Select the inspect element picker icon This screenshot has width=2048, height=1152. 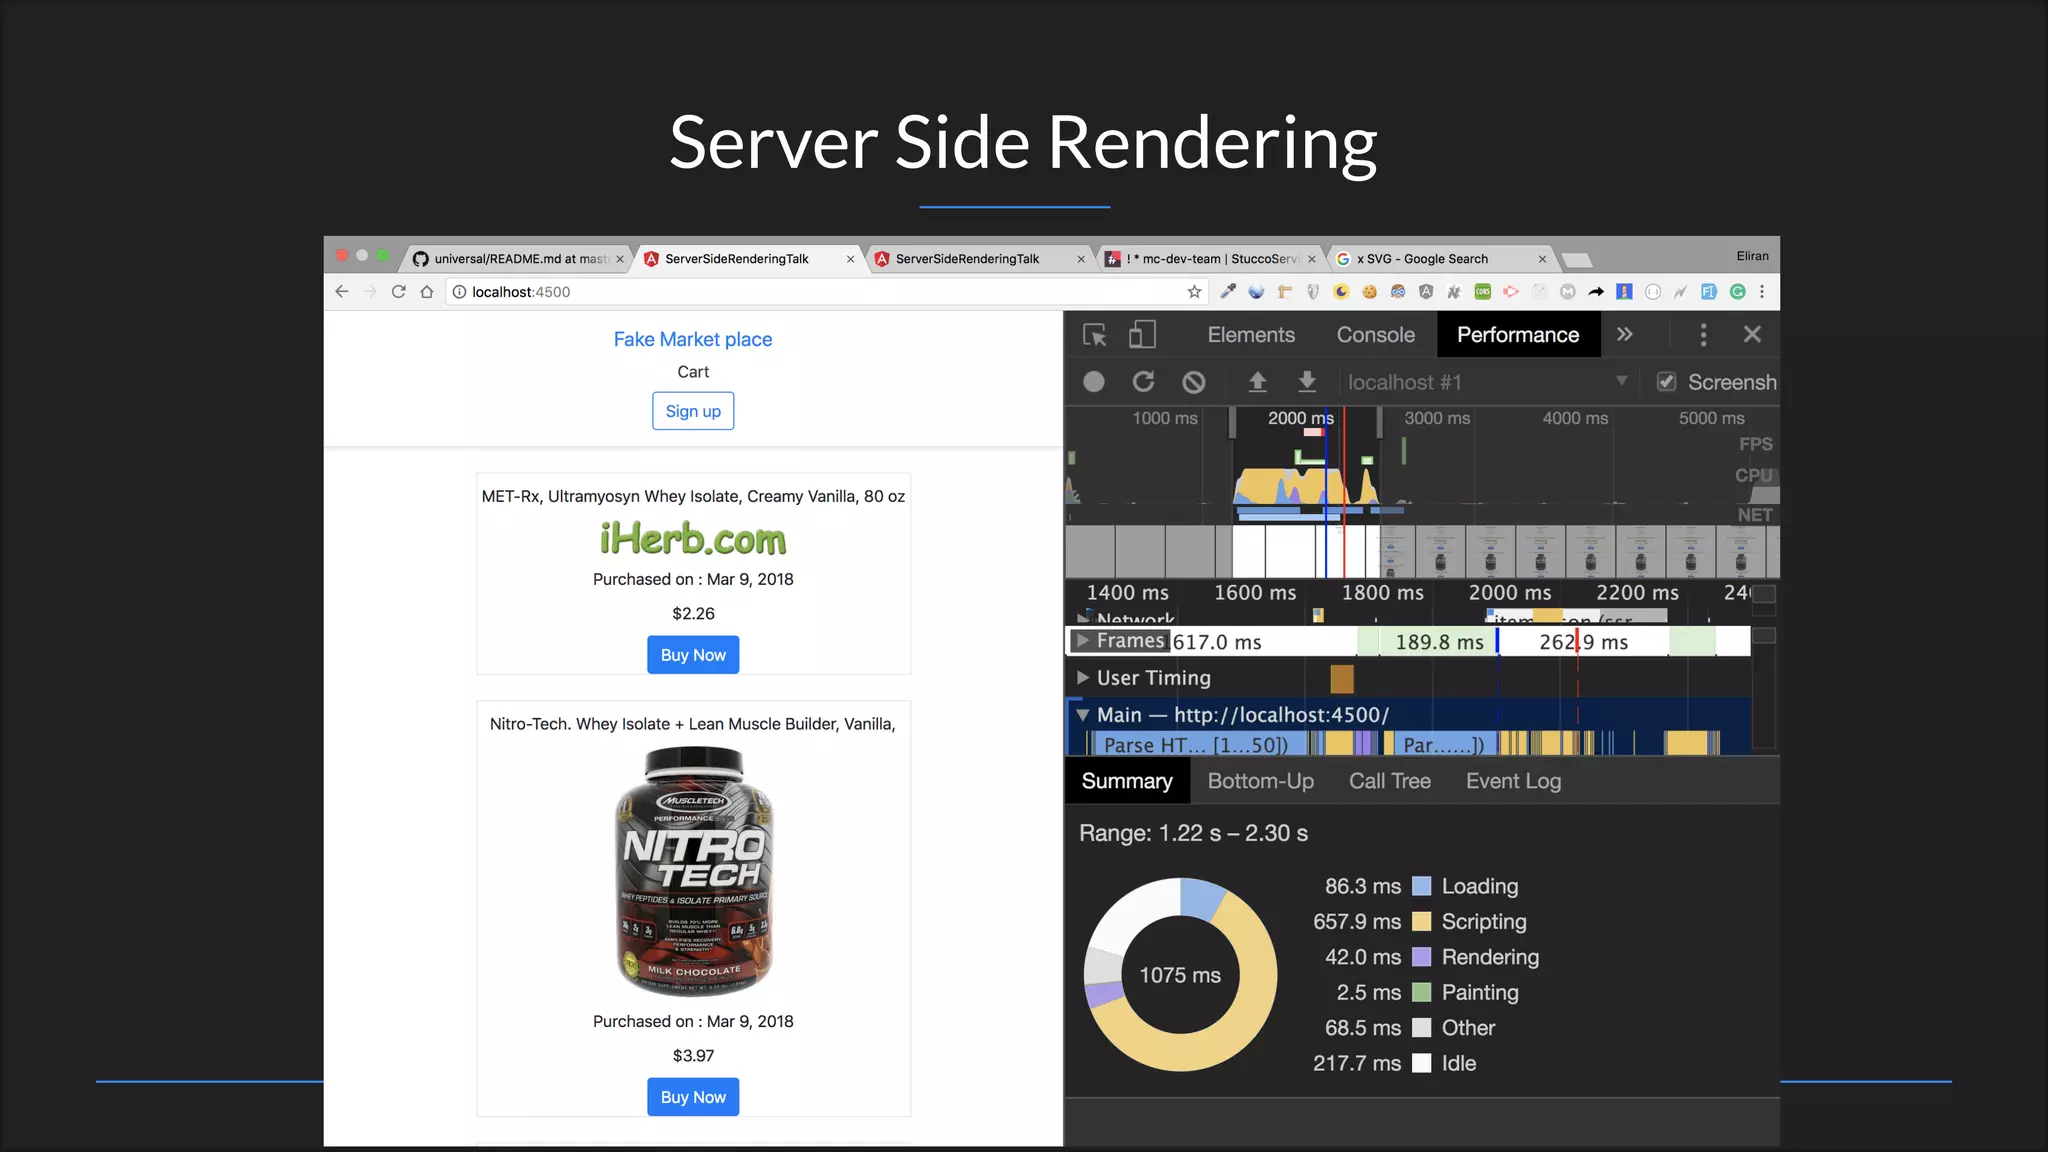(x=1094, y=335)
